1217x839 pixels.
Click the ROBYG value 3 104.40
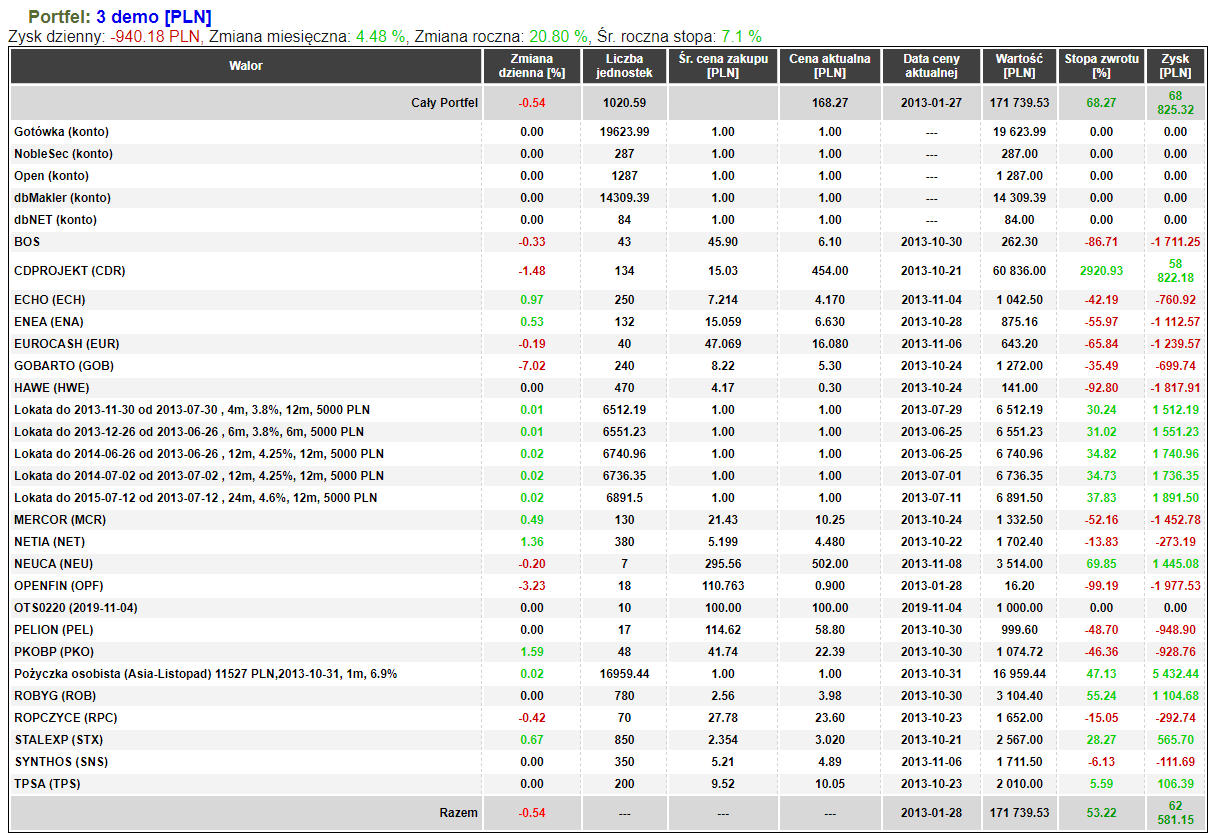pyautogui.click(x=1020, y=696)
